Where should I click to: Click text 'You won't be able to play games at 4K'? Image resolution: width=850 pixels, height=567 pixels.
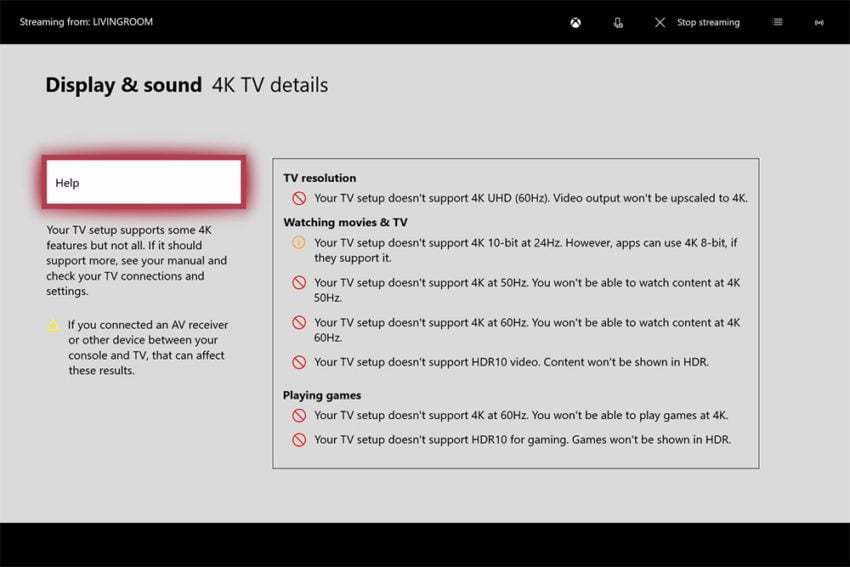(x=630, y=415)
